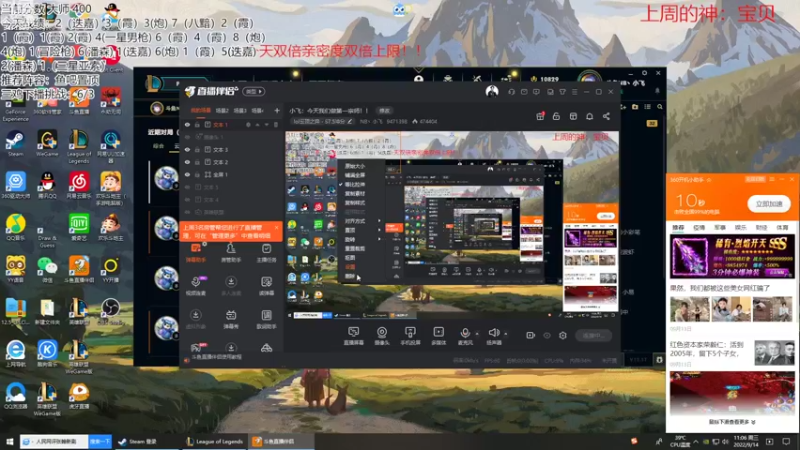The image size is (800, 450).
Task: Toggle visibility eye of layer 文本 2
Action: (187, 162)
